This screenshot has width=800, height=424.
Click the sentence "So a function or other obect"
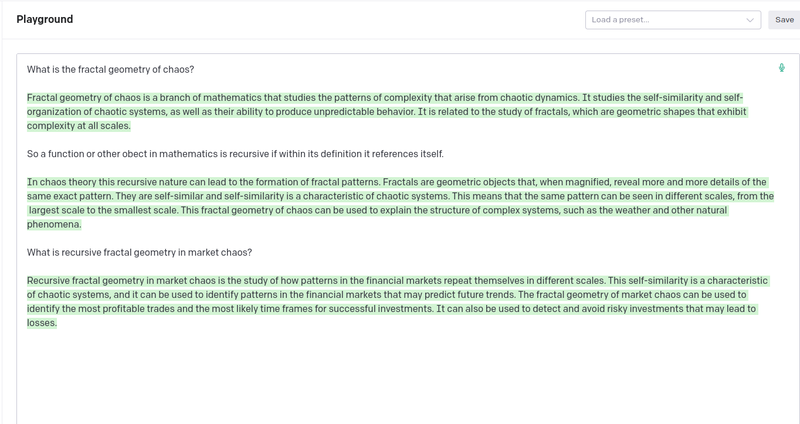pos(235,154)
